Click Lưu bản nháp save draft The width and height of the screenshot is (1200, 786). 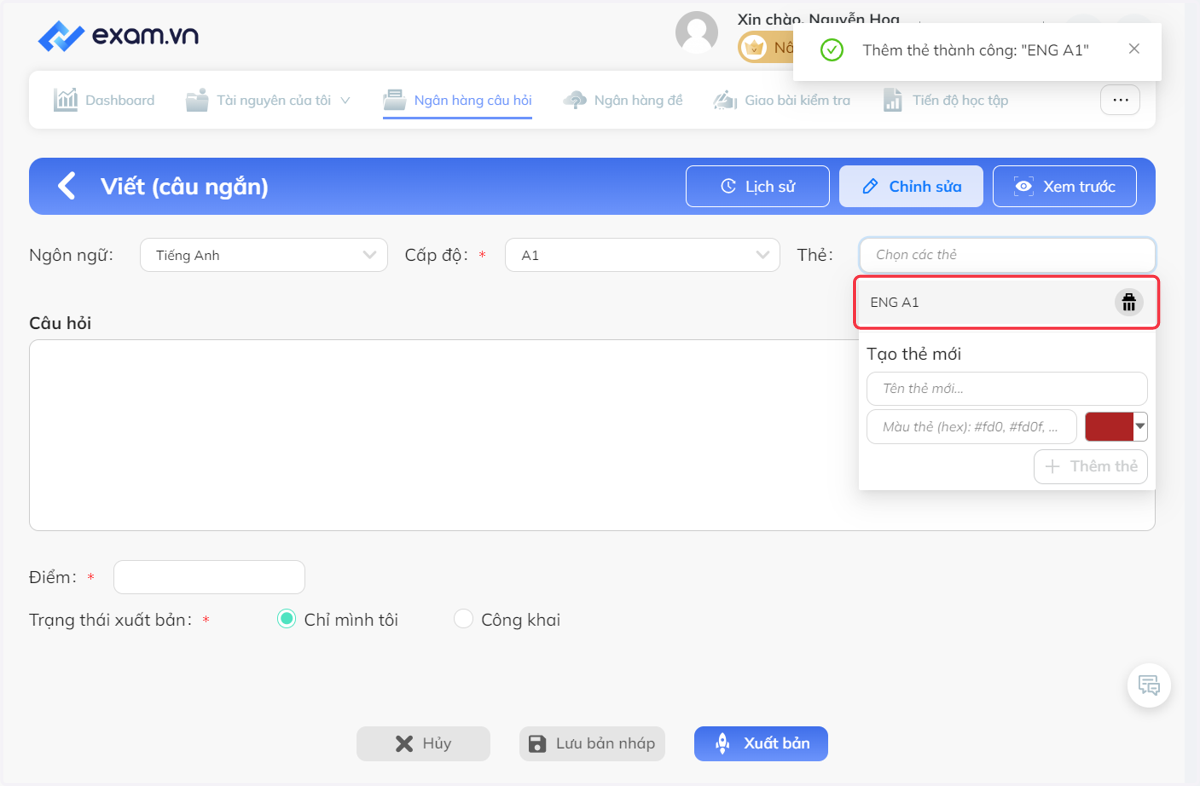592,744
